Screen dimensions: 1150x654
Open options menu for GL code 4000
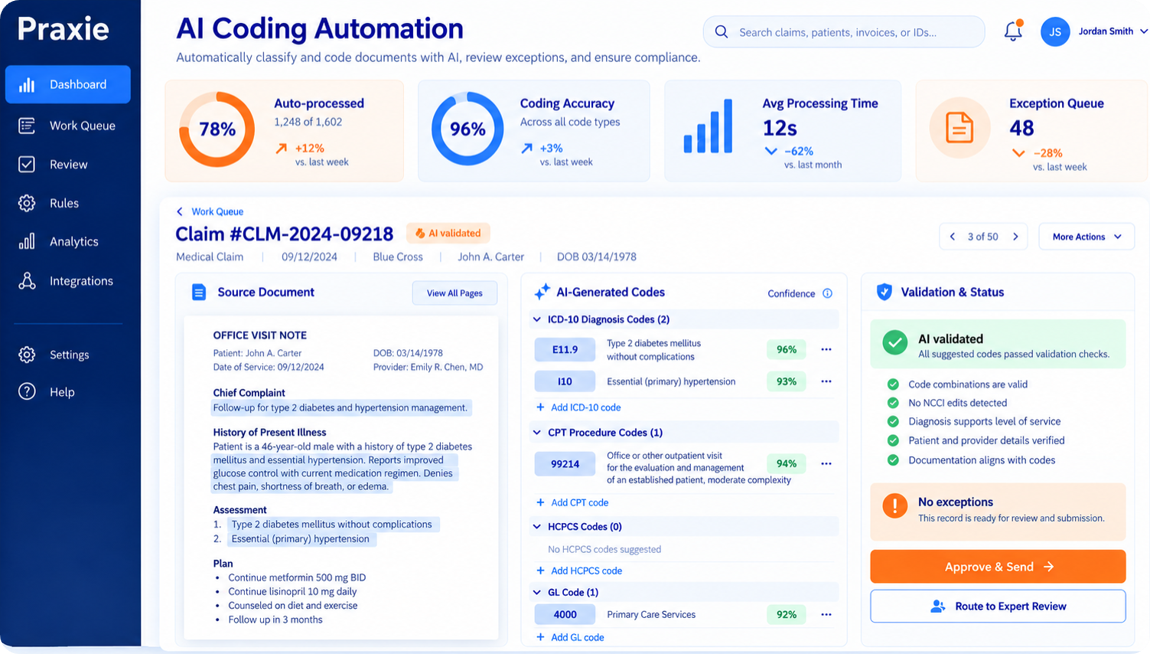pyautogui.click(x=827, y=614)
